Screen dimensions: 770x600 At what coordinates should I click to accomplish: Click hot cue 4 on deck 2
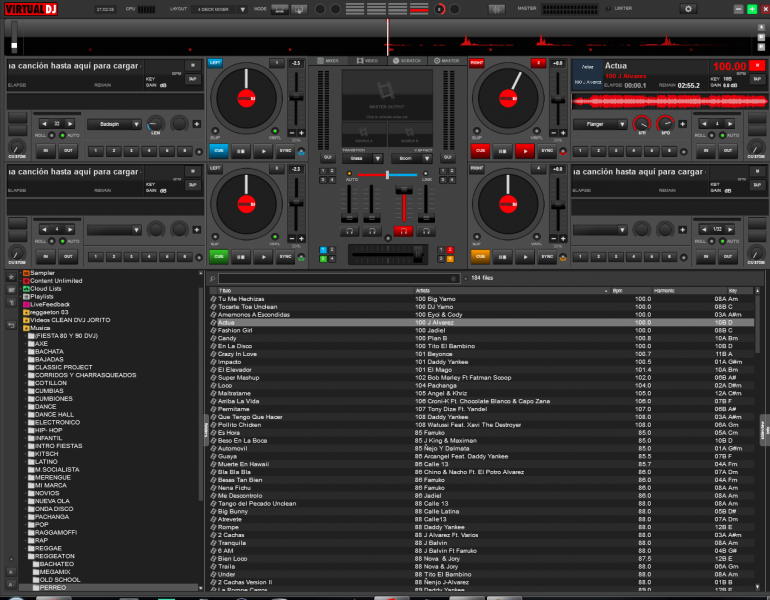point(633,151)
